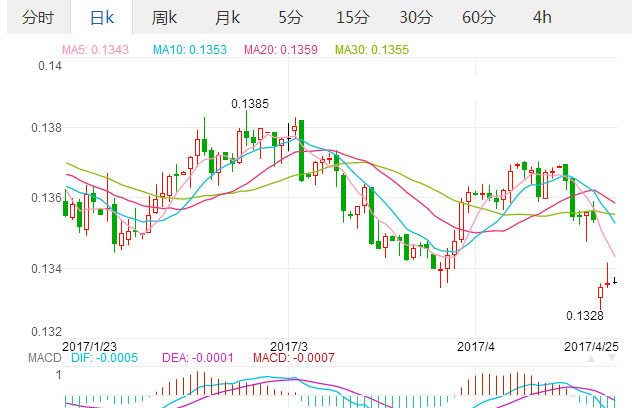Switch to the 60分 tab
This screenshot has width=632, height=408.
[x=478, y=17]
